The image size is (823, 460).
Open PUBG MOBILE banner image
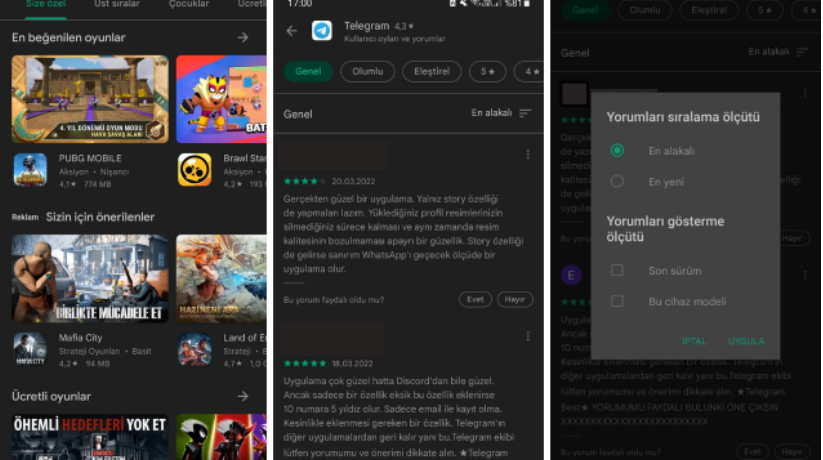[x=90, y=99]
